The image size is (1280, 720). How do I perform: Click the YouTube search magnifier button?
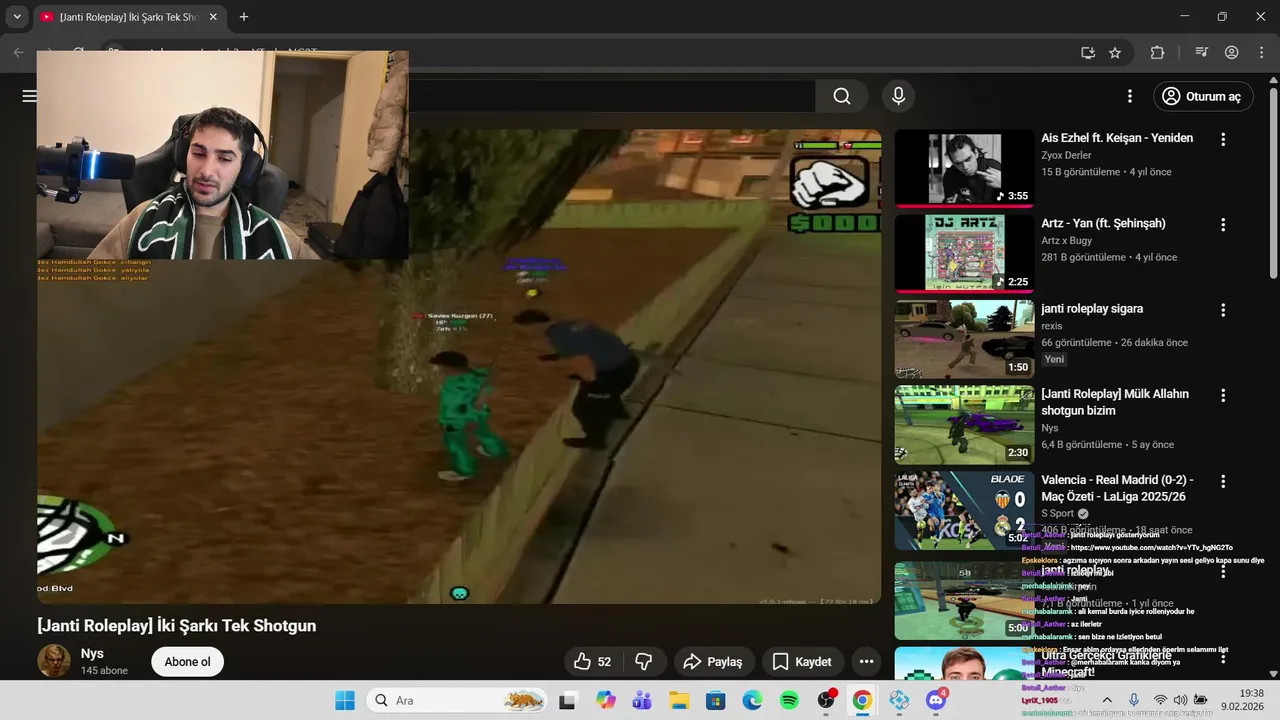pos(842,96)
